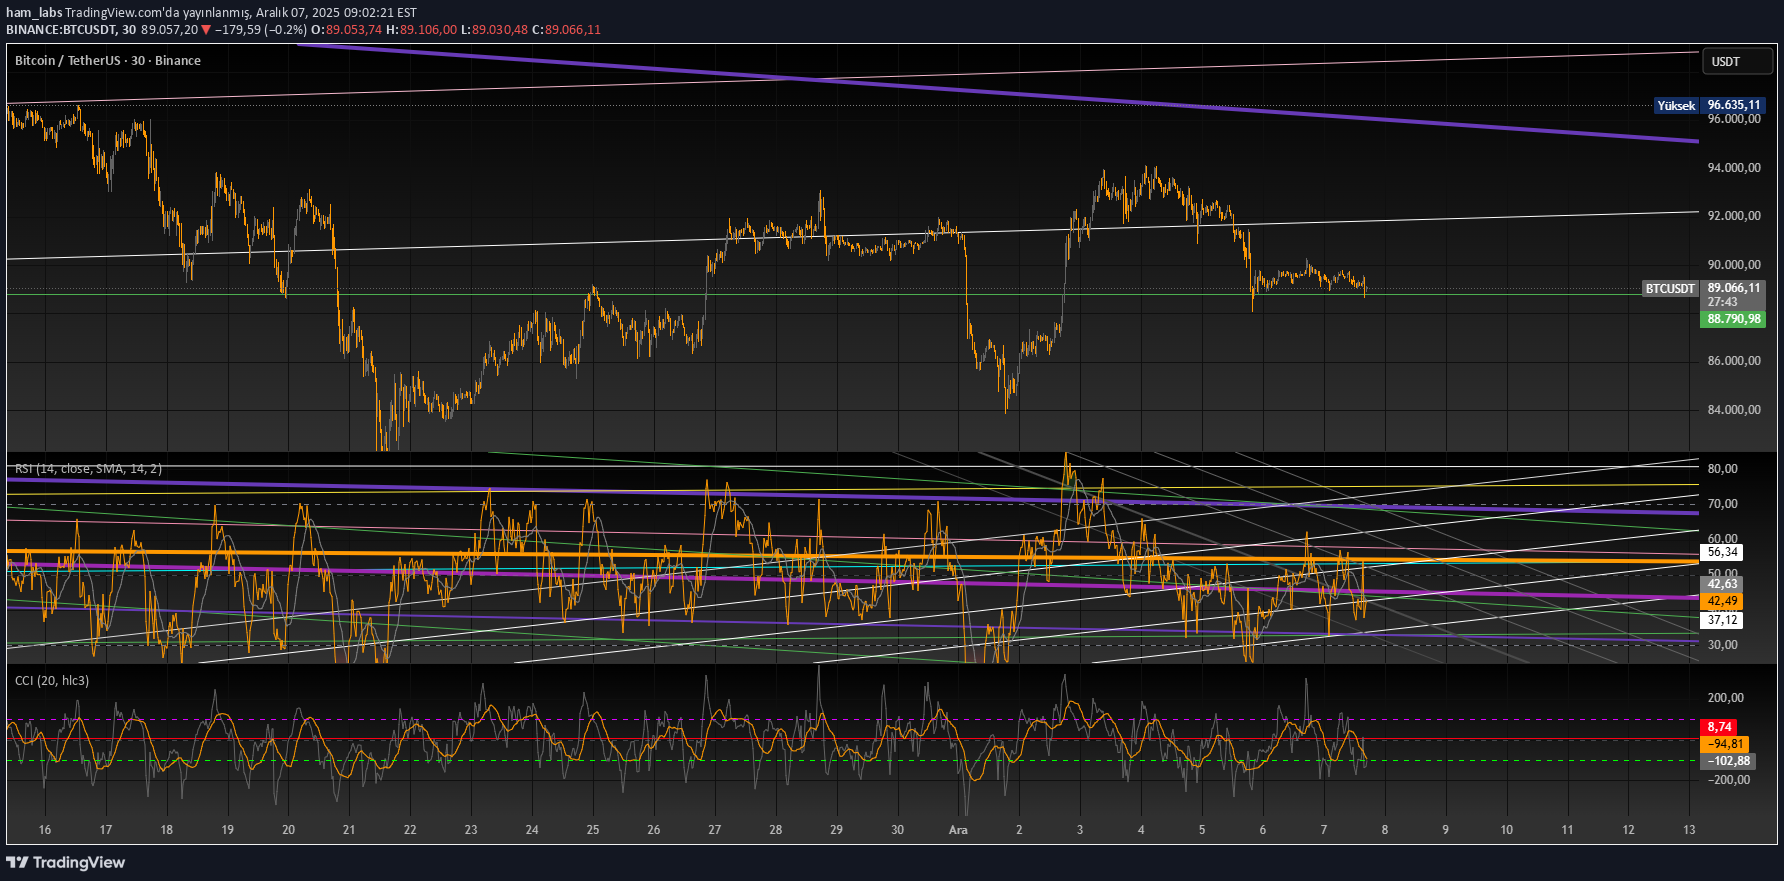Click the 37,12 RSI value label
This screenshot has height=881, width=1784.
(1722, 620)
